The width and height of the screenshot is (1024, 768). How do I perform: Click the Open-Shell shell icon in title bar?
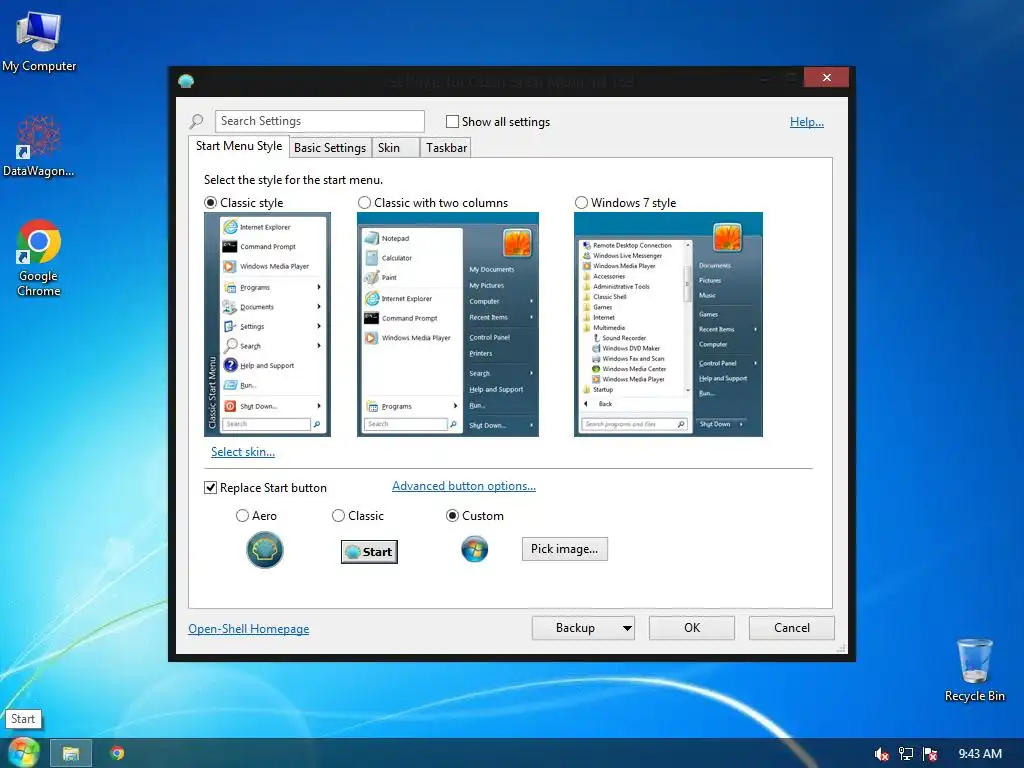pos(186,81)
